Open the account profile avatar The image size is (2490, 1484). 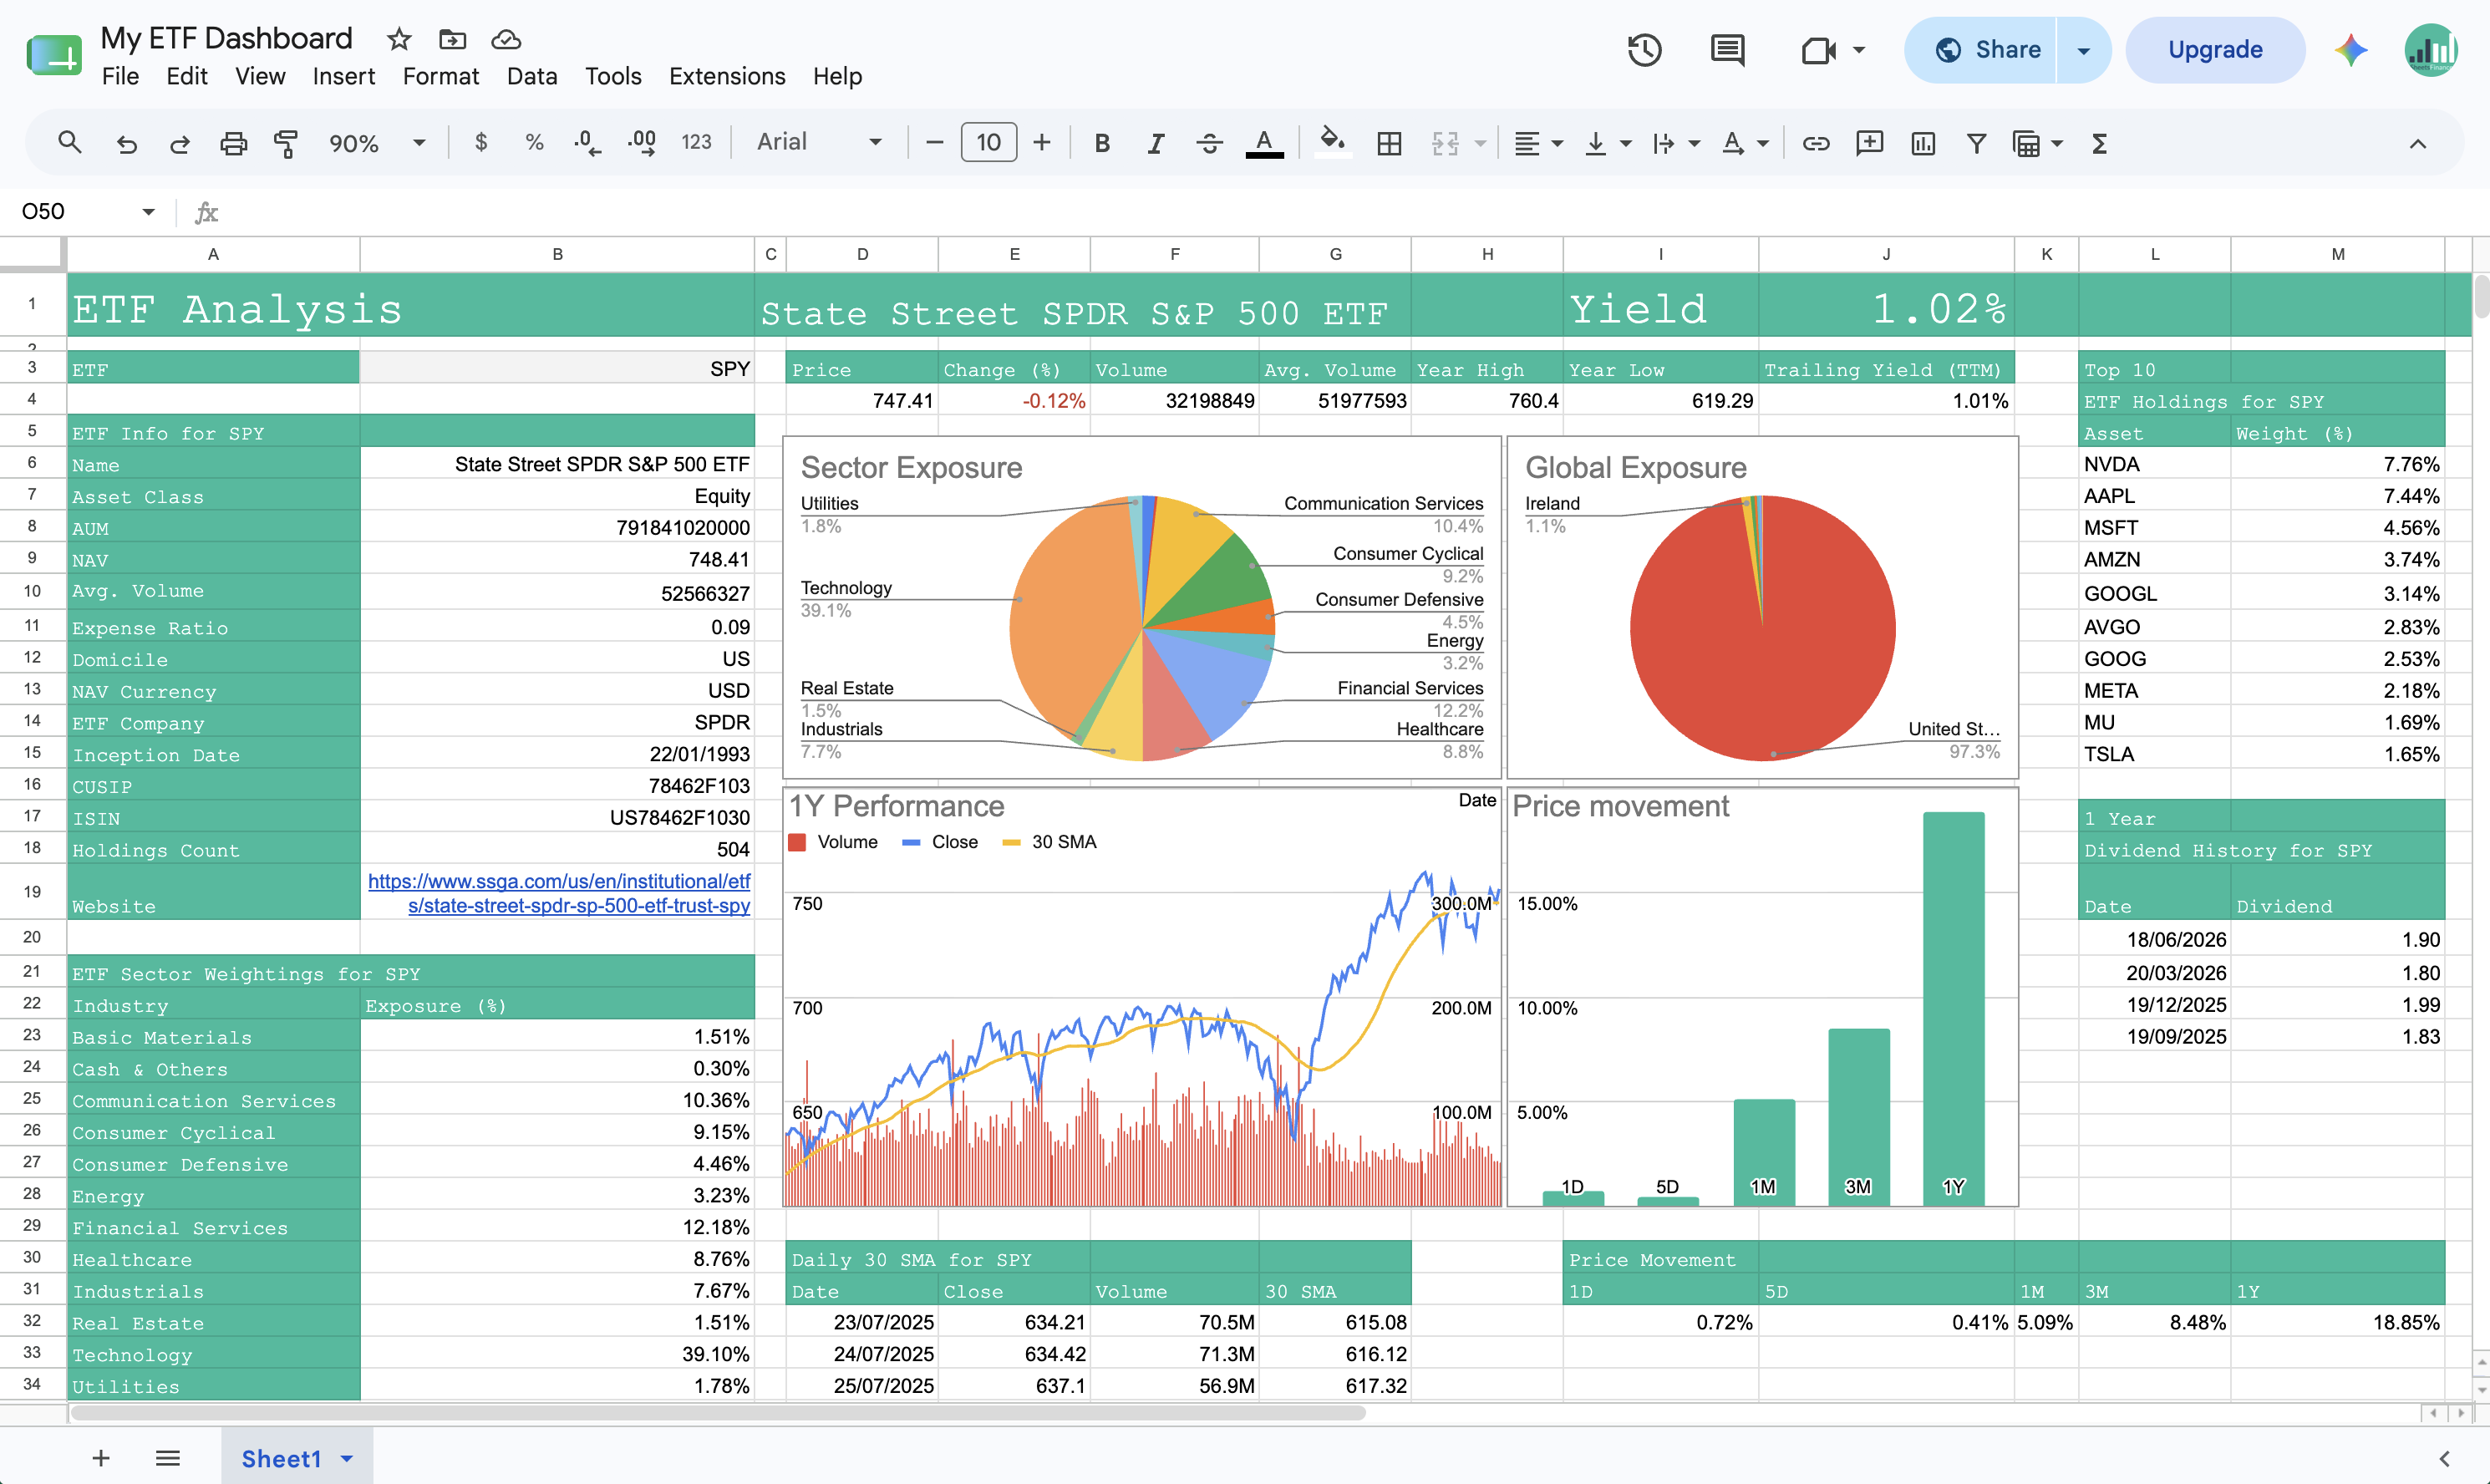2431,50
